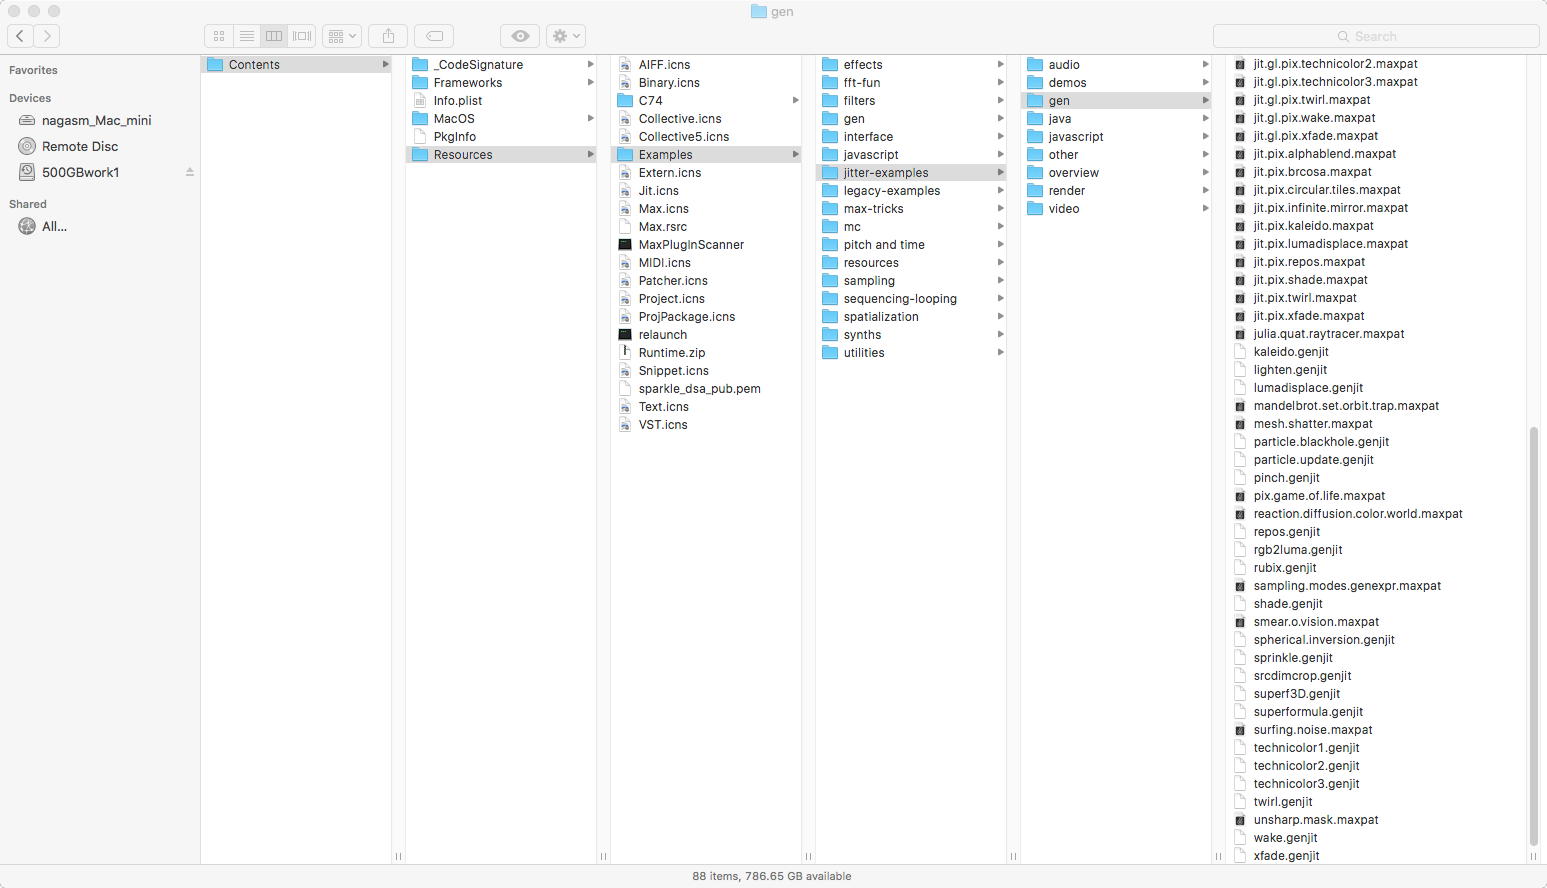Expand the Examples folder arrow

pos(795,154)
